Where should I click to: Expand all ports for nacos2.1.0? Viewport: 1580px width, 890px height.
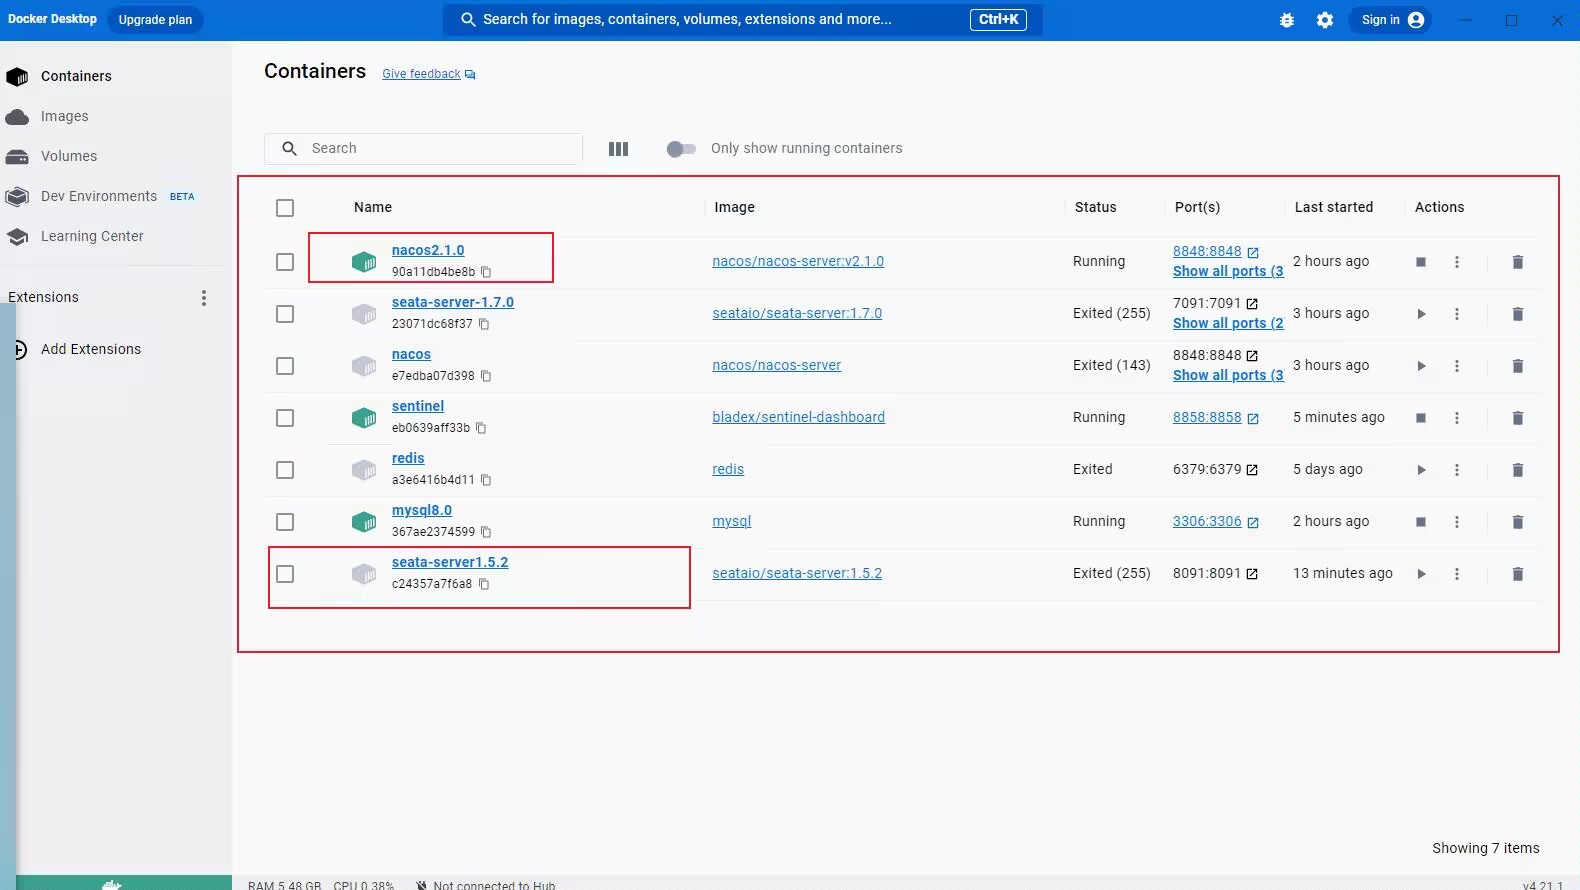pyautogui.click(x=1228, y=271)
